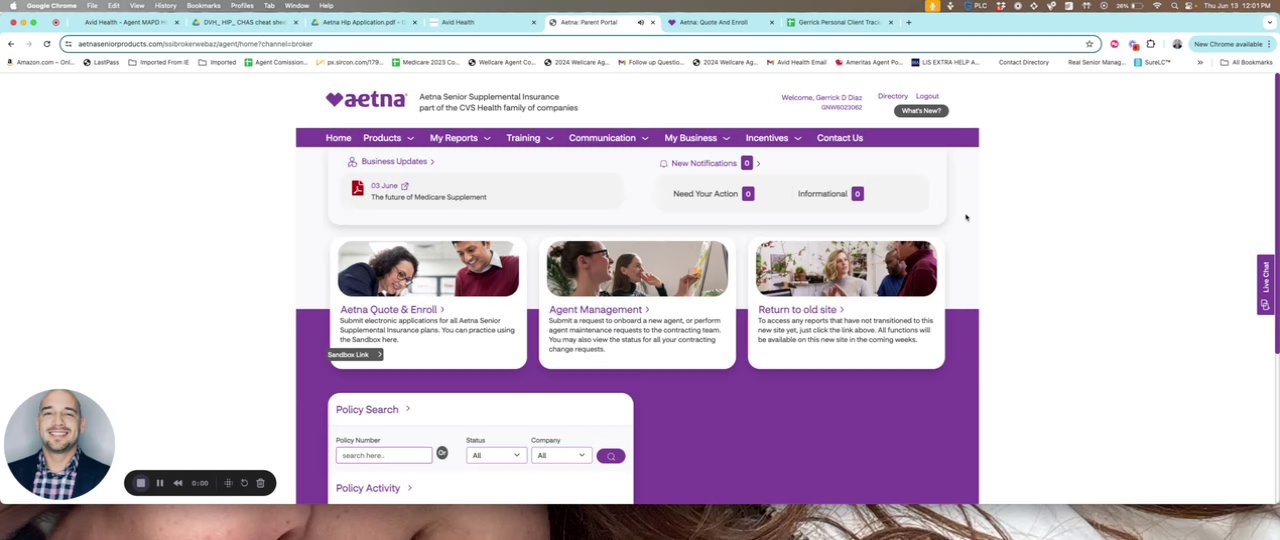1280x540 pixels.
Task: Click the Policy Number search field
Action: pos(384,455)
